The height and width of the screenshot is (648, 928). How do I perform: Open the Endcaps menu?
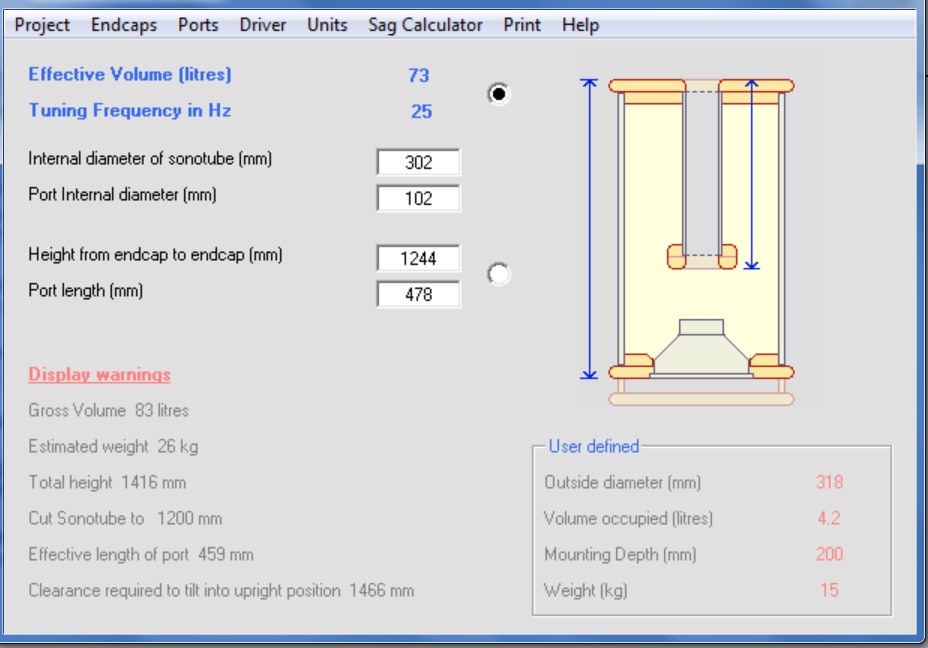point(124,25)
